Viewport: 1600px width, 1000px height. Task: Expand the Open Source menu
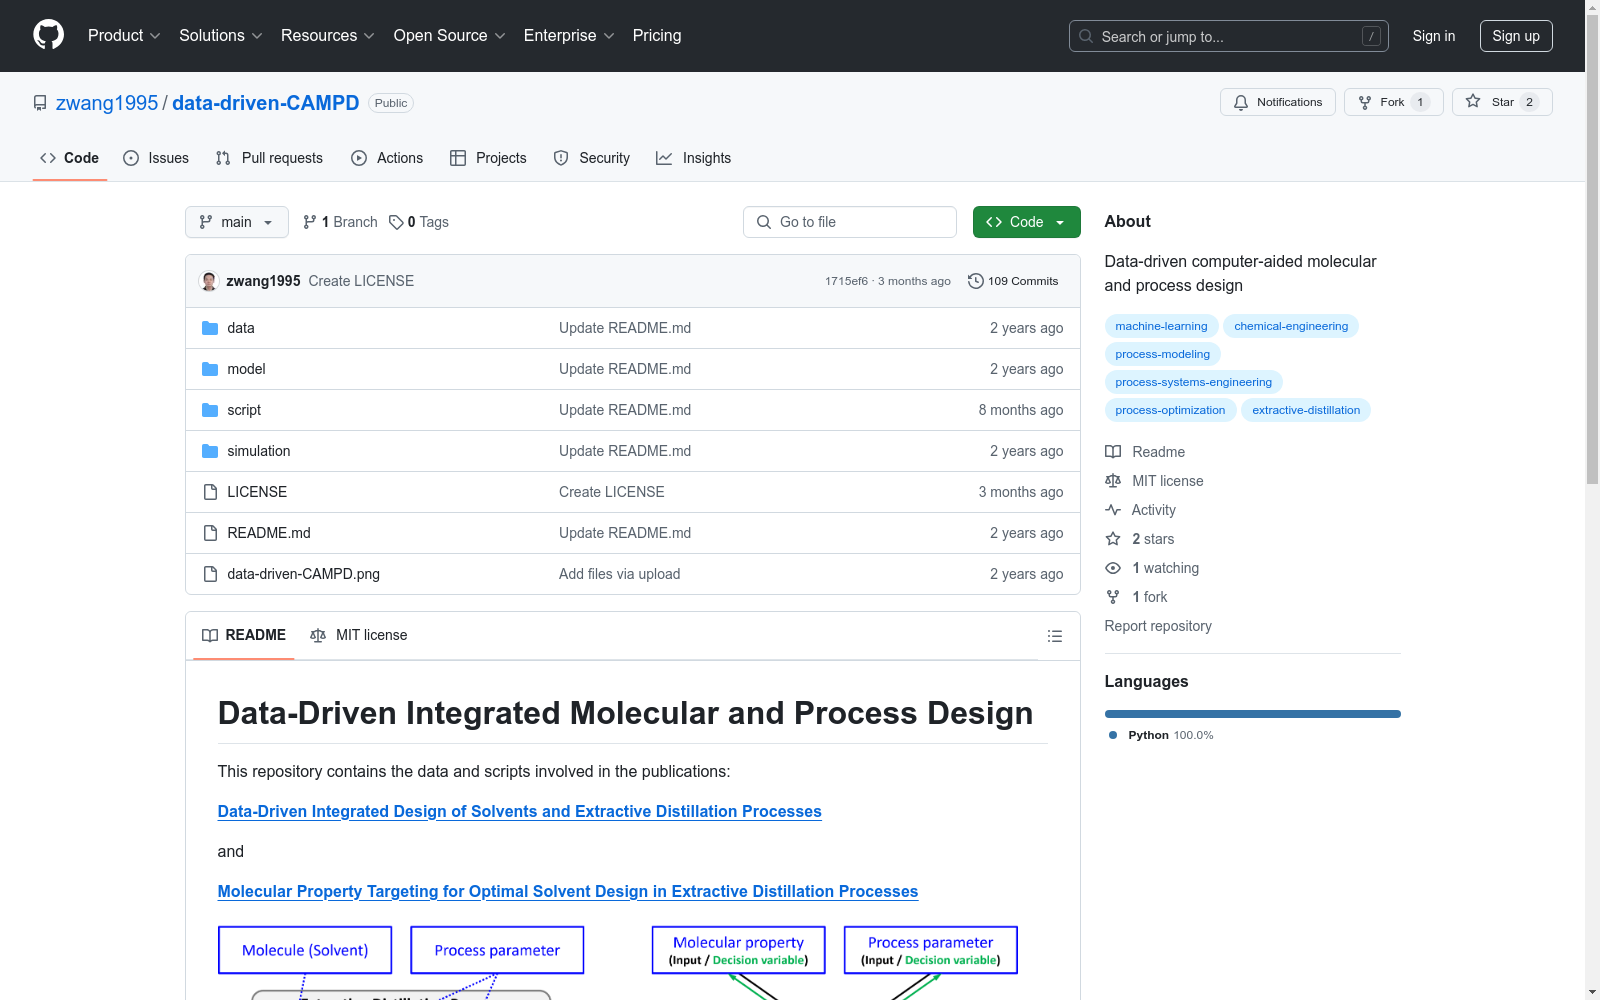[x=450, y=35]
